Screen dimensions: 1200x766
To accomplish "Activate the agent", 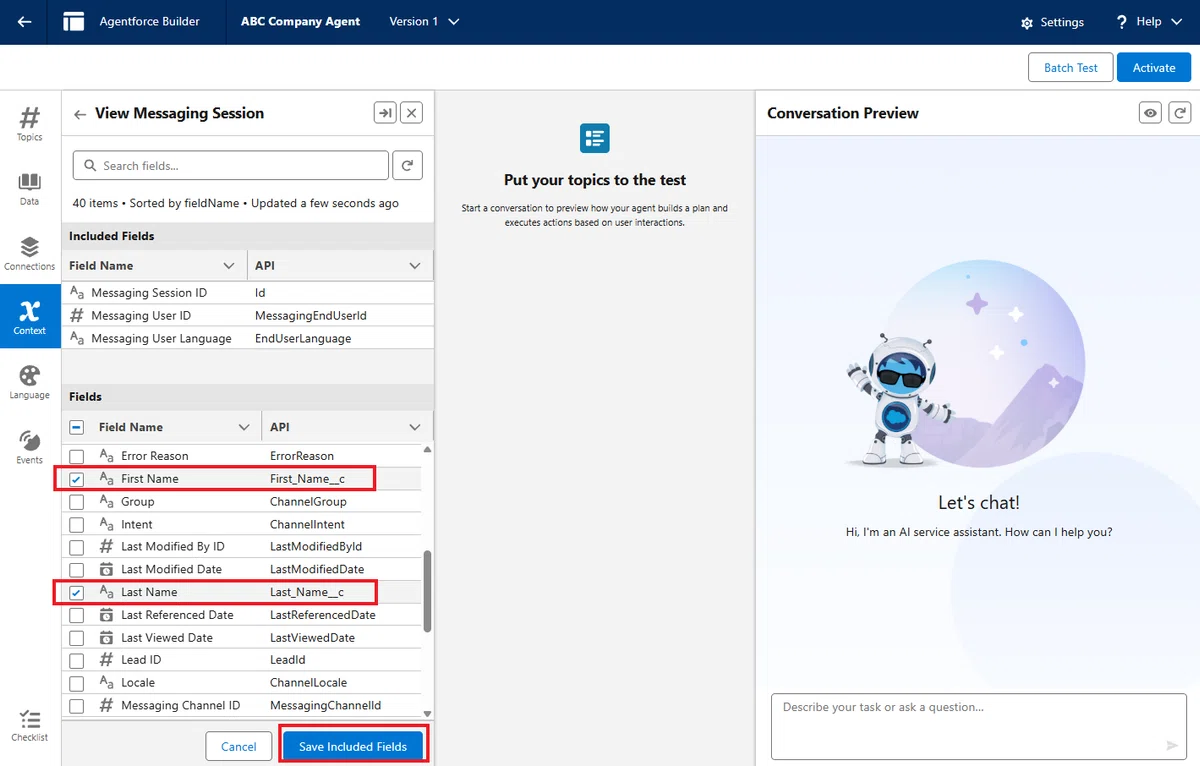I will 1154,67.
